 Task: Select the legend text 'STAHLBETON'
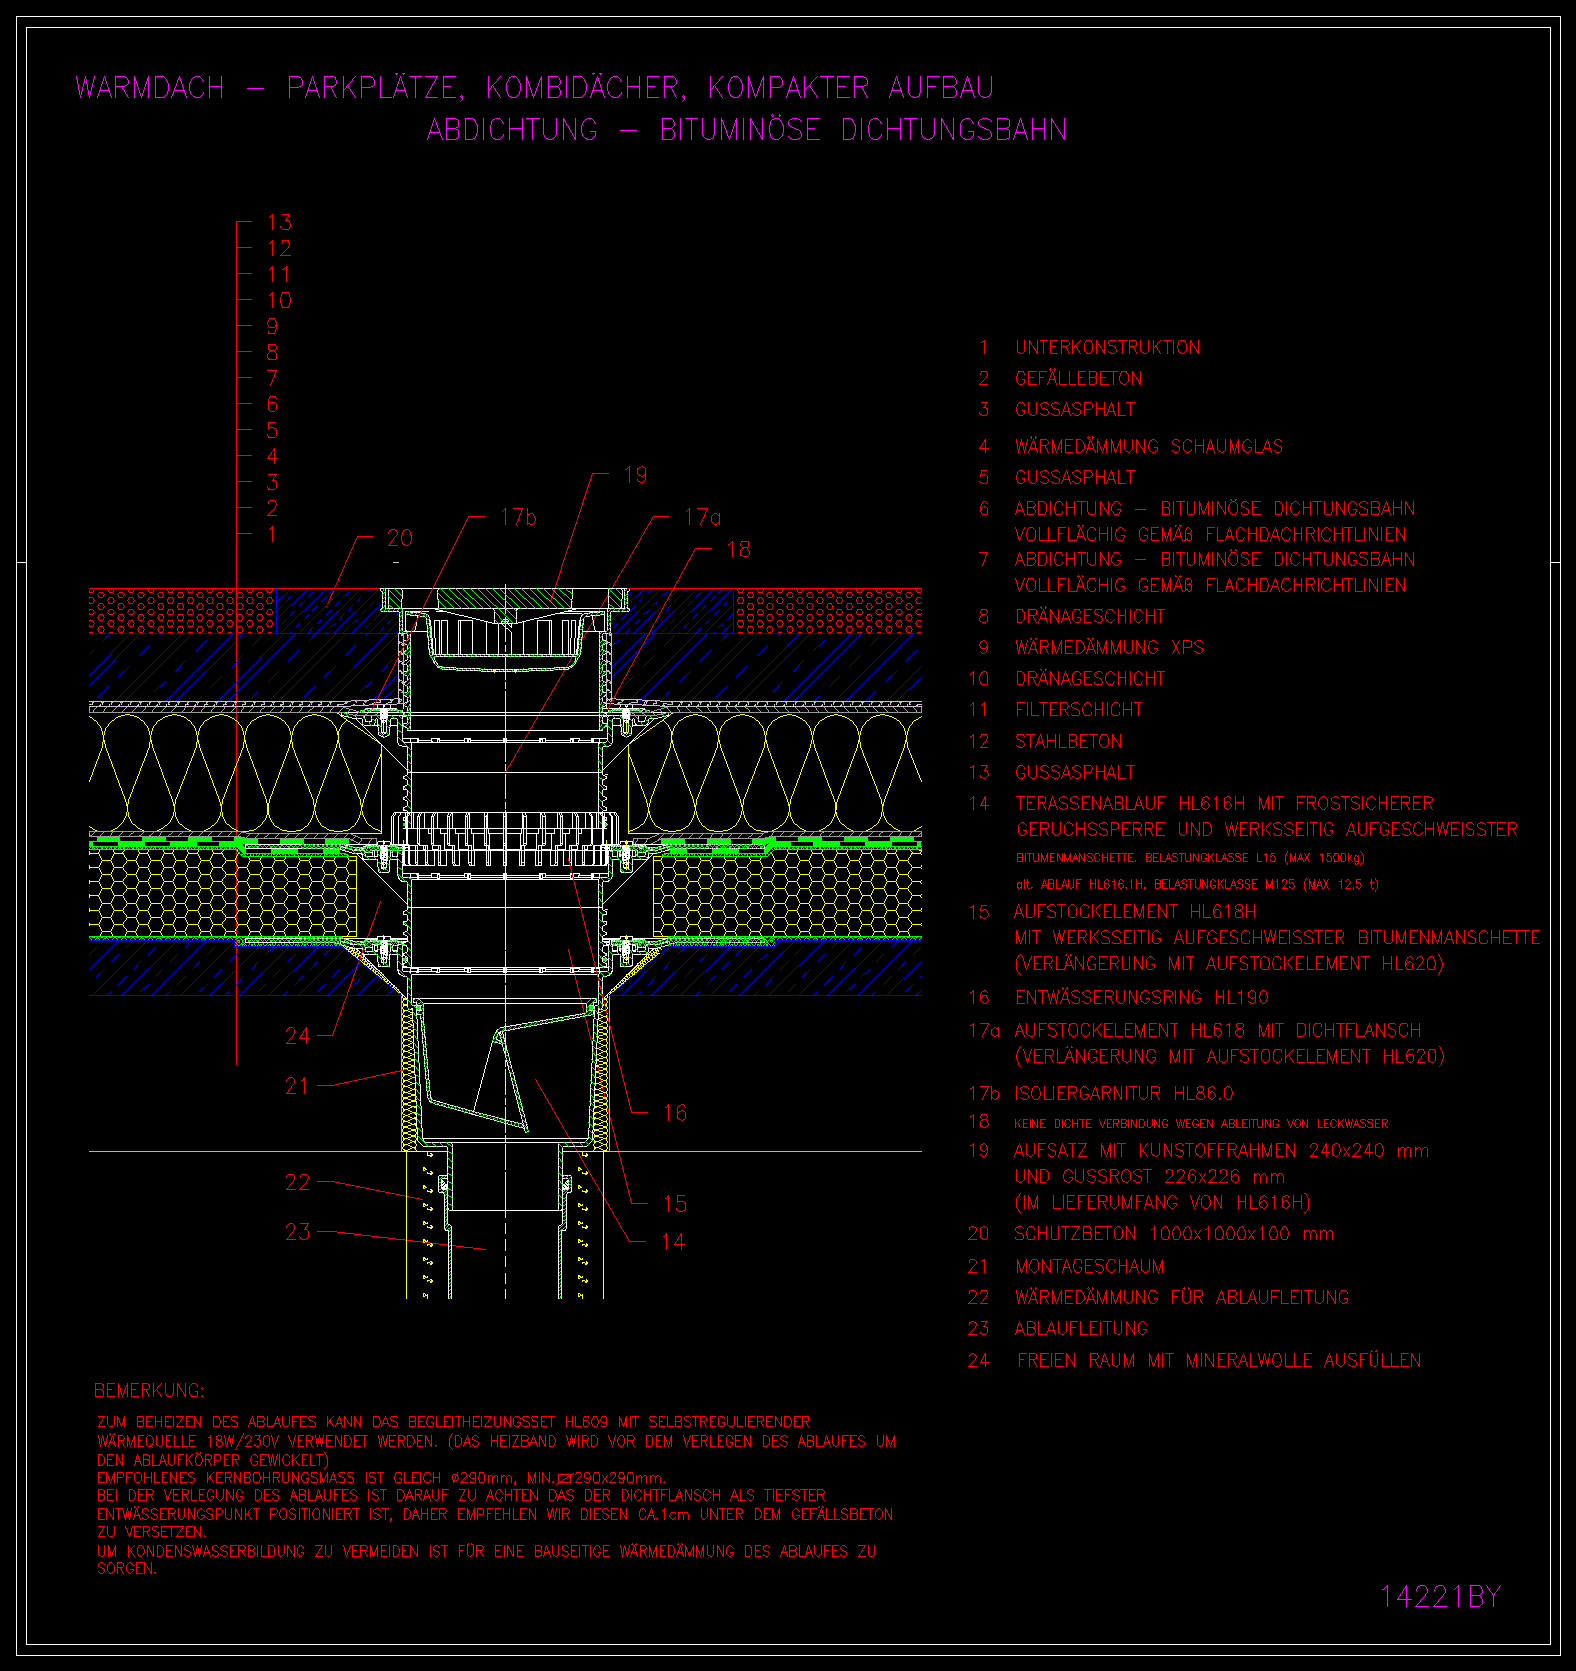pyautogui.click(x=1069, y=742)
